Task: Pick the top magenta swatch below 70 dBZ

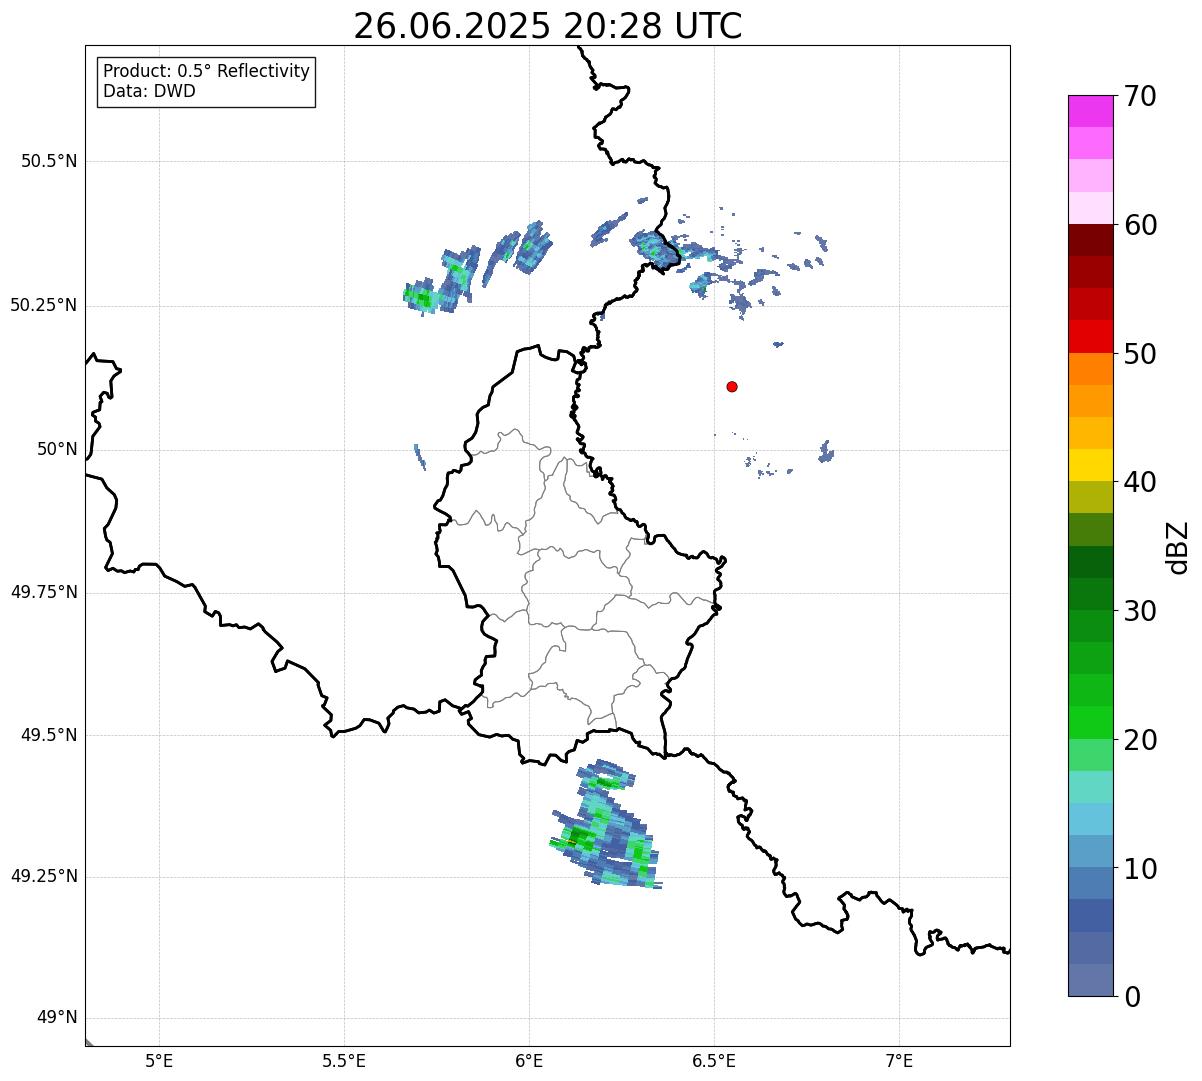Action: pyautogui.click(x=1090, y=111)
